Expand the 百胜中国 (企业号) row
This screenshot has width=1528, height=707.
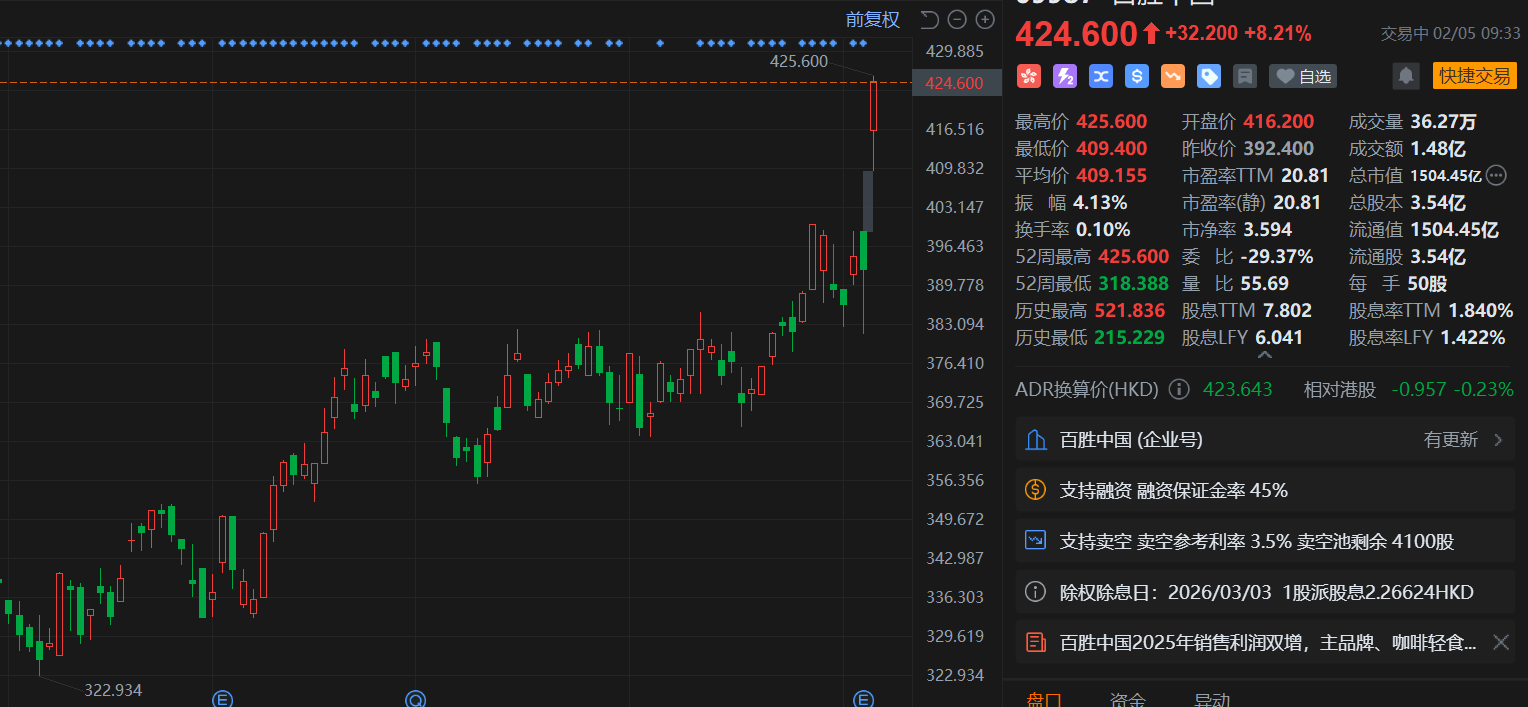[x=1497, y=440]
